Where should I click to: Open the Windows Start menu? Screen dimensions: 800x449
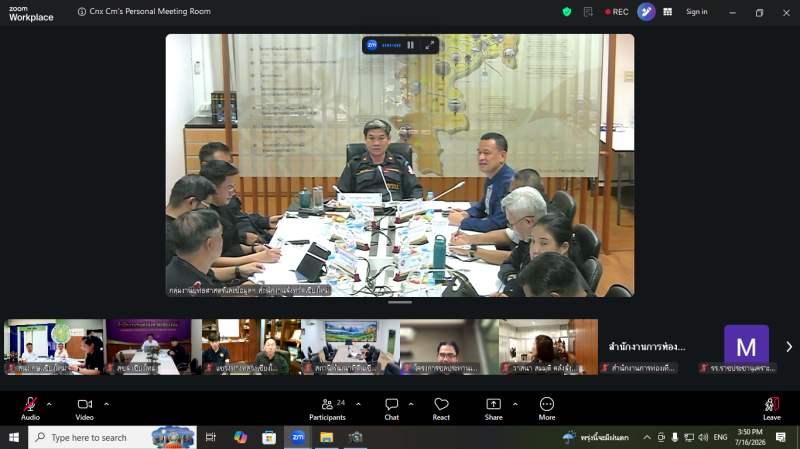click(x=14, y=437)
